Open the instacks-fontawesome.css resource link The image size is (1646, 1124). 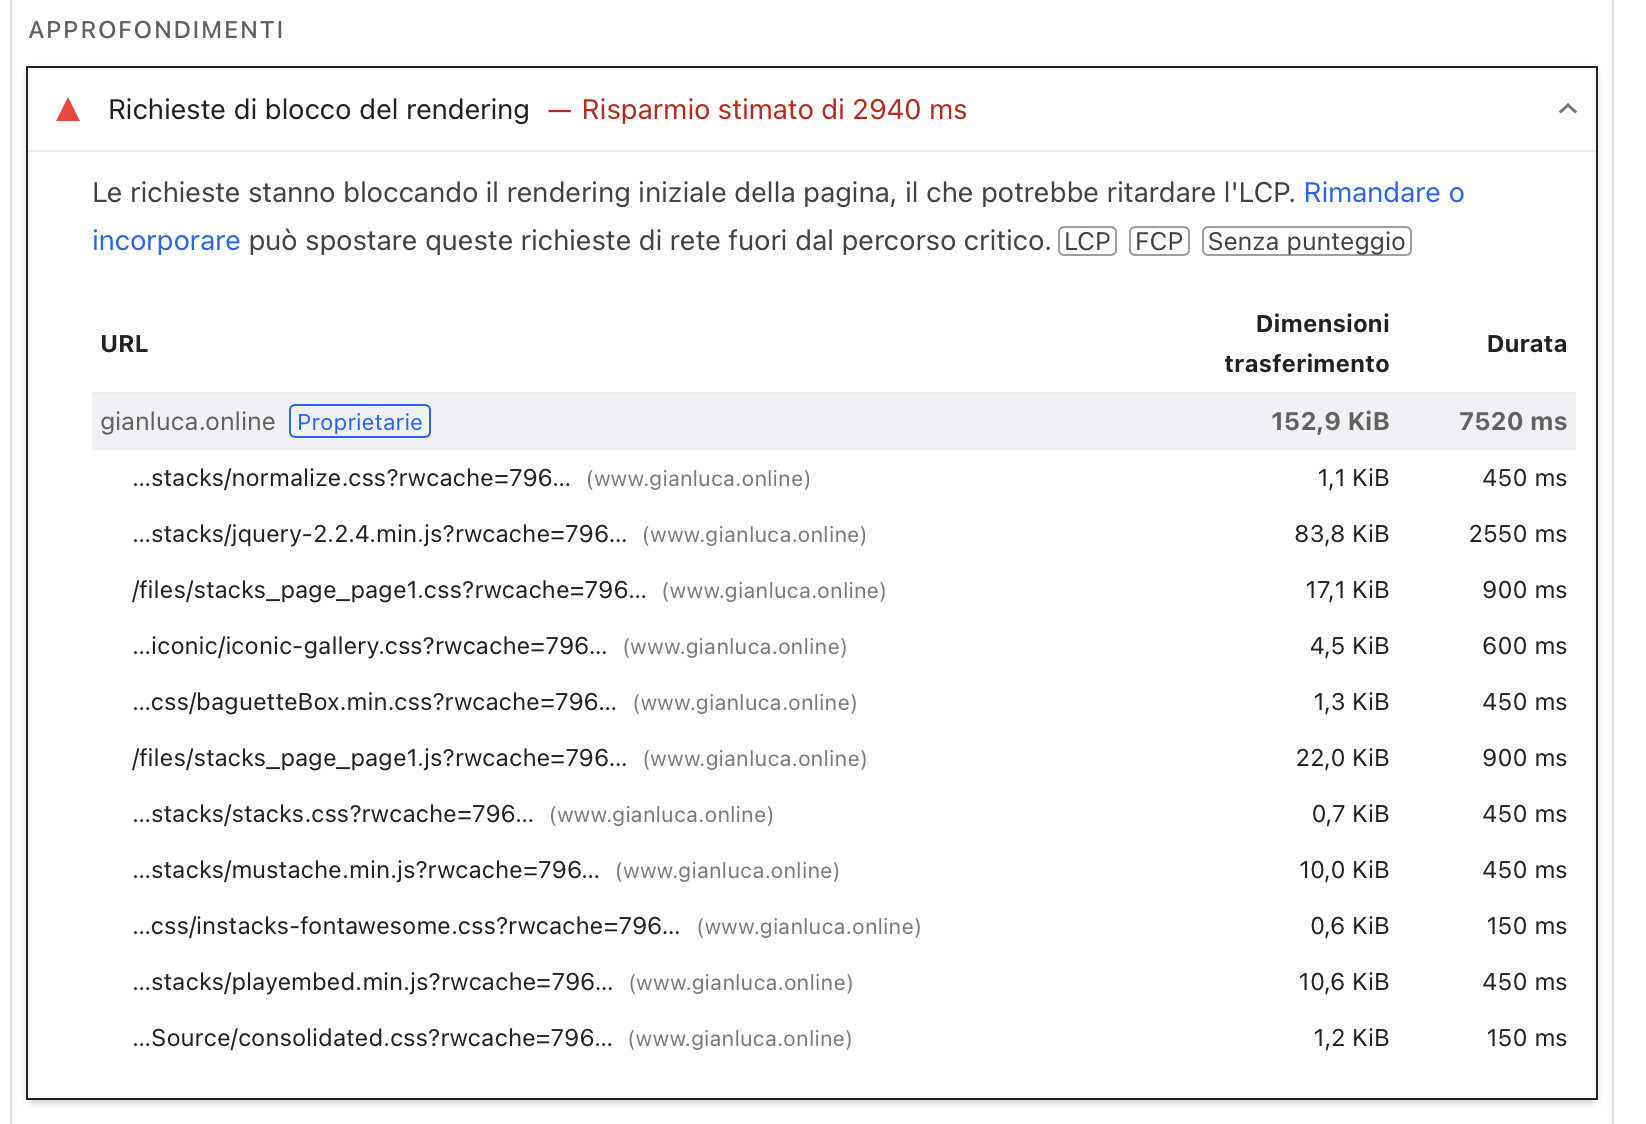click(x=406, y=927)
